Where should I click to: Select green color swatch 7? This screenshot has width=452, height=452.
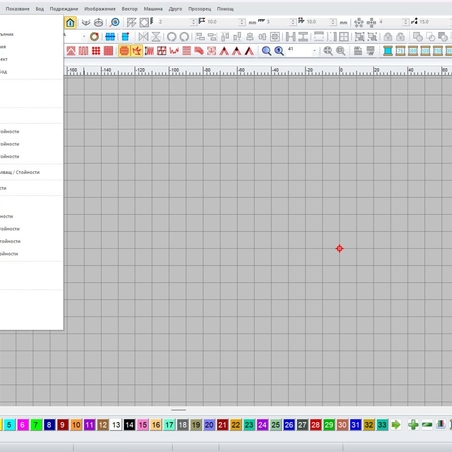pyautogui.click(x=36, y=425)
